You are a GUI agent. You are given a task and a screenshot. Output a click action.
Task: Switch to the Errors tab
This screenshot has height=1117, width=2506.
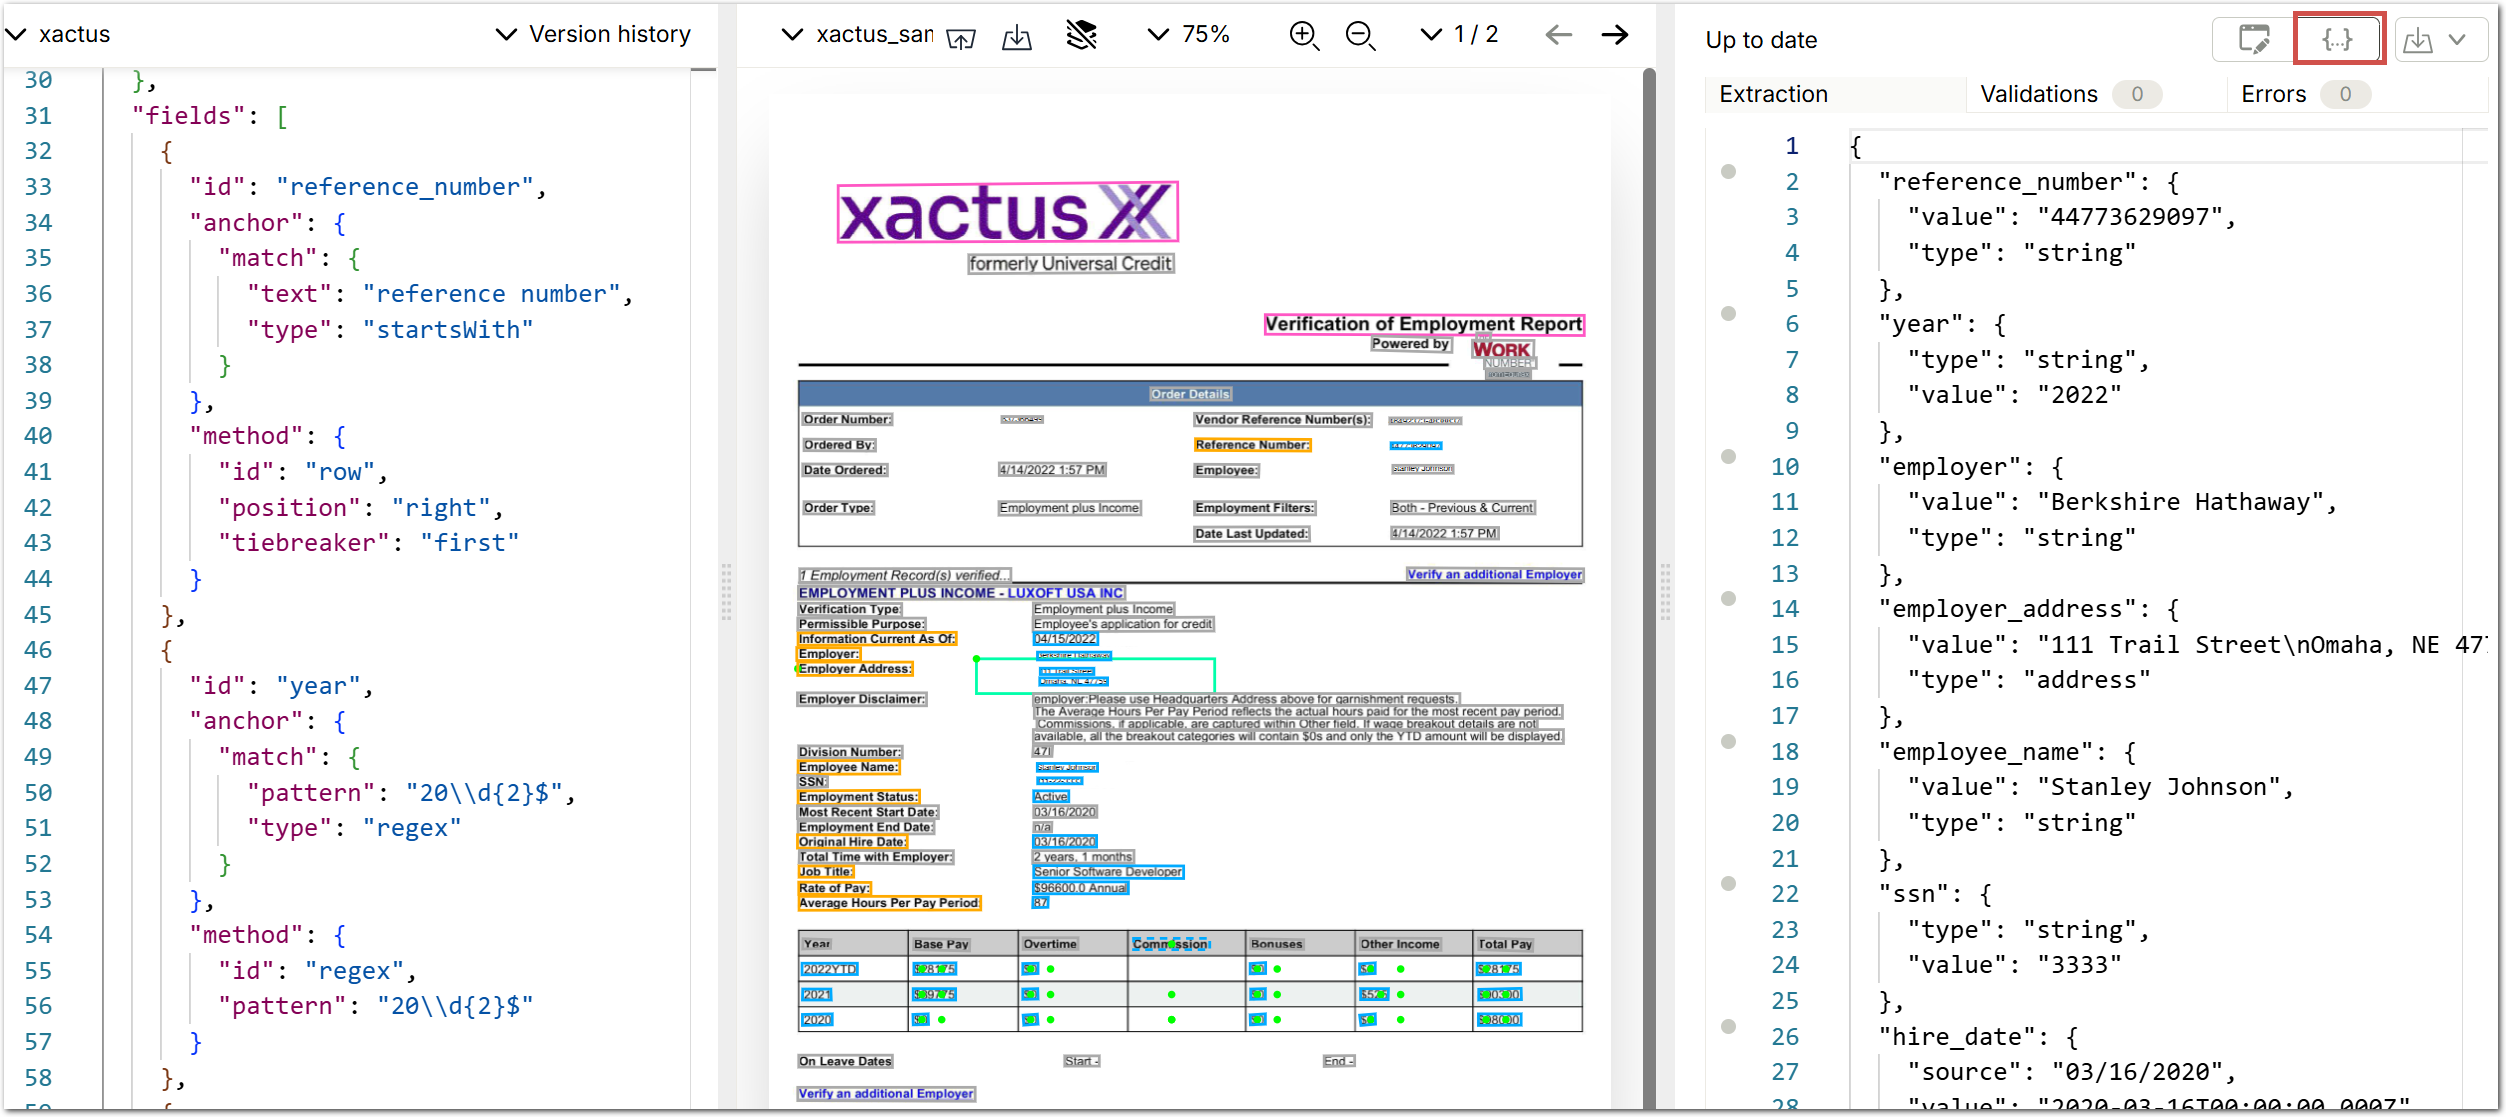(2273, 94)
